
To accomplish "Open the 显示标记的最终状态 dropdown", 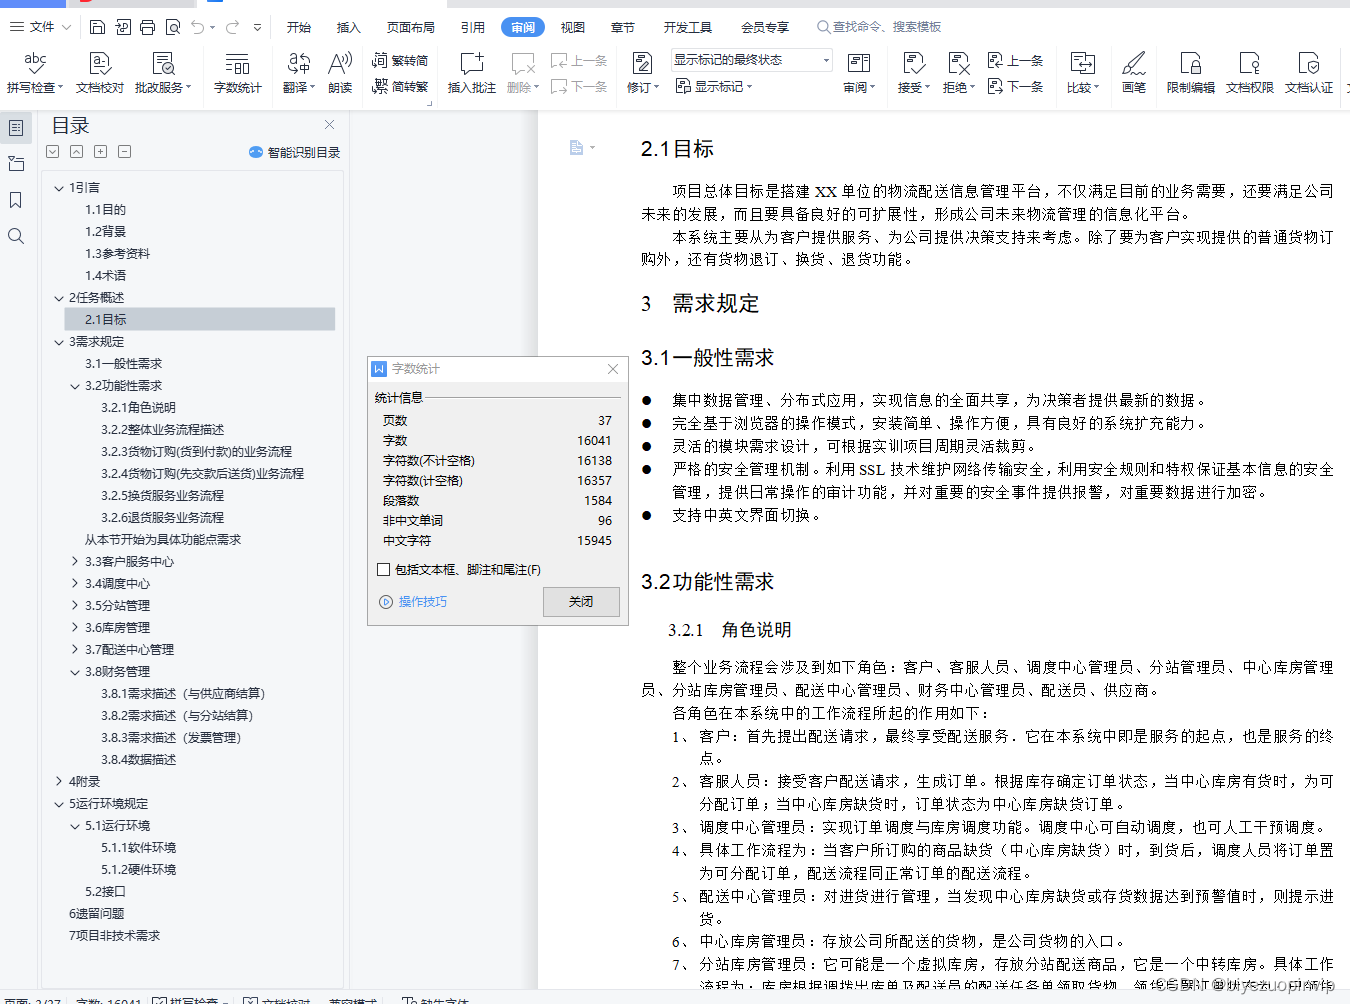I will 826,60.
